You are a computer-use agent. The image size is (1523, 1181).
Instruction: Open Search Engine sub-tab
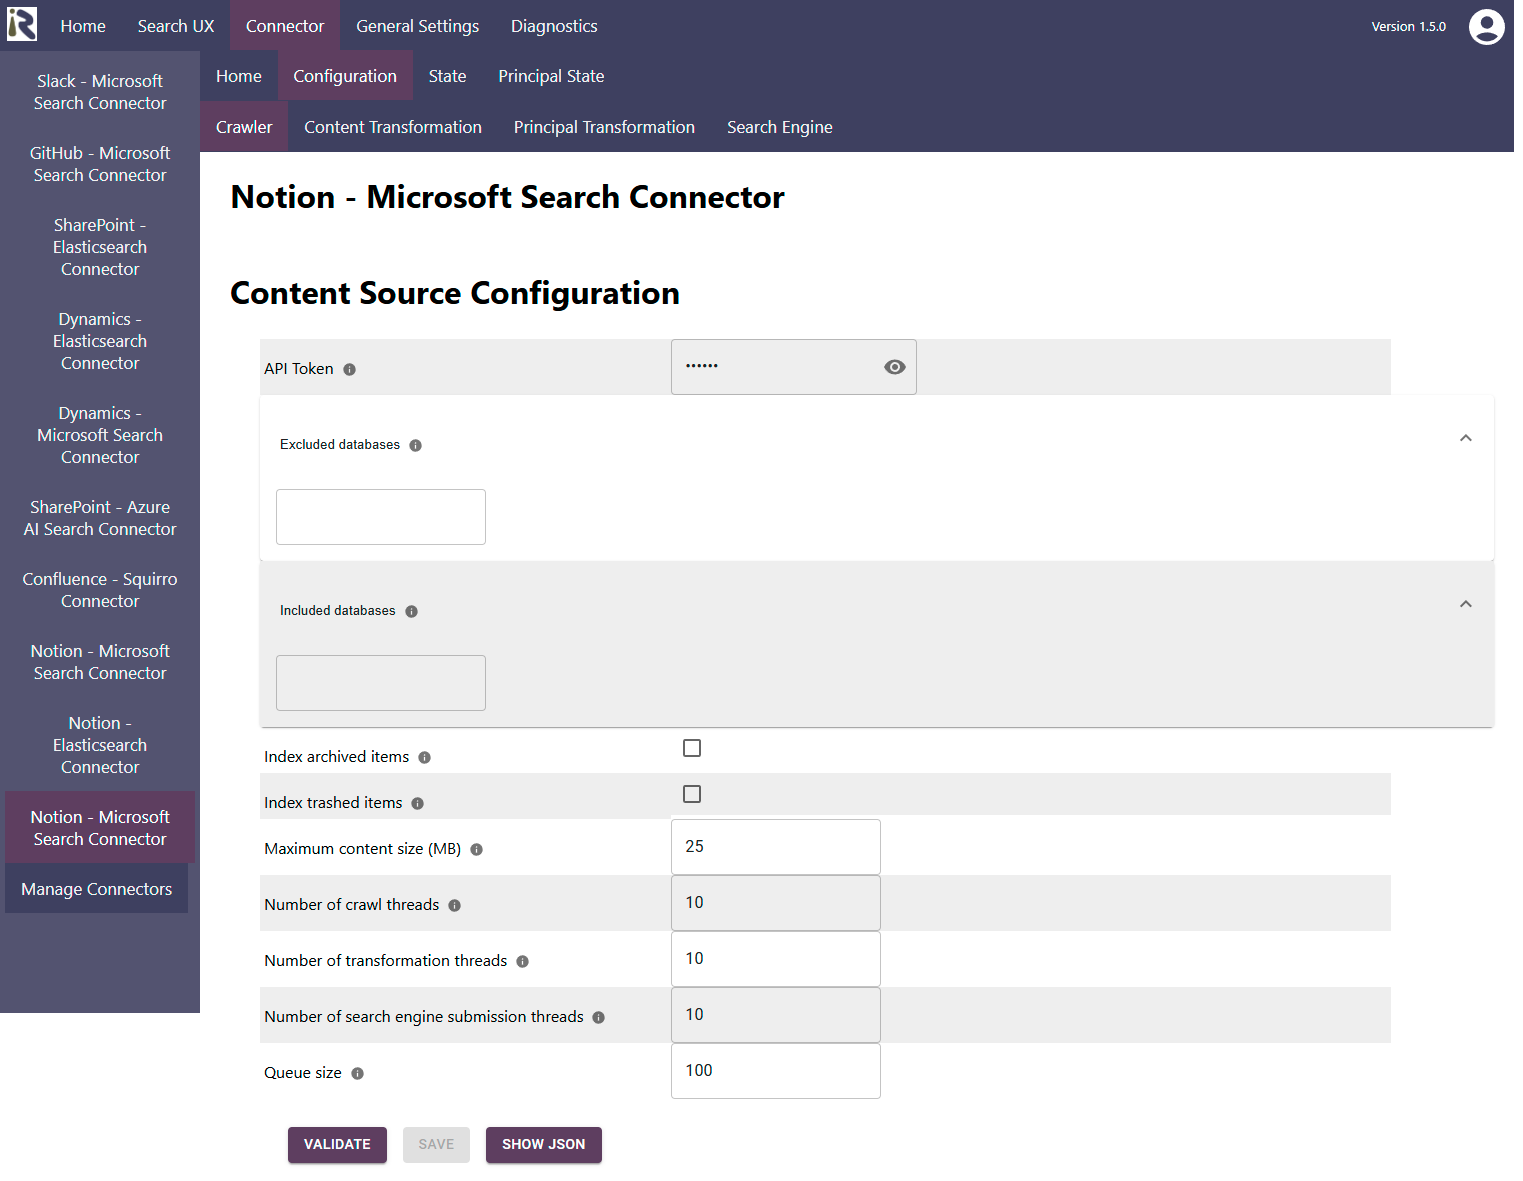[780, 127]
